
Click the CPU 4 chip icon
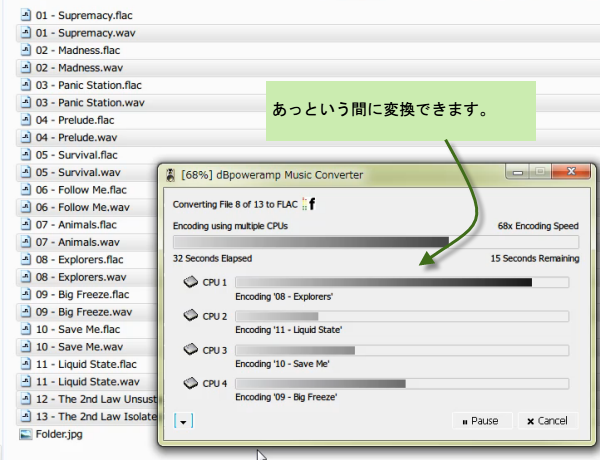pyautogui.click(x=191, y=383)
